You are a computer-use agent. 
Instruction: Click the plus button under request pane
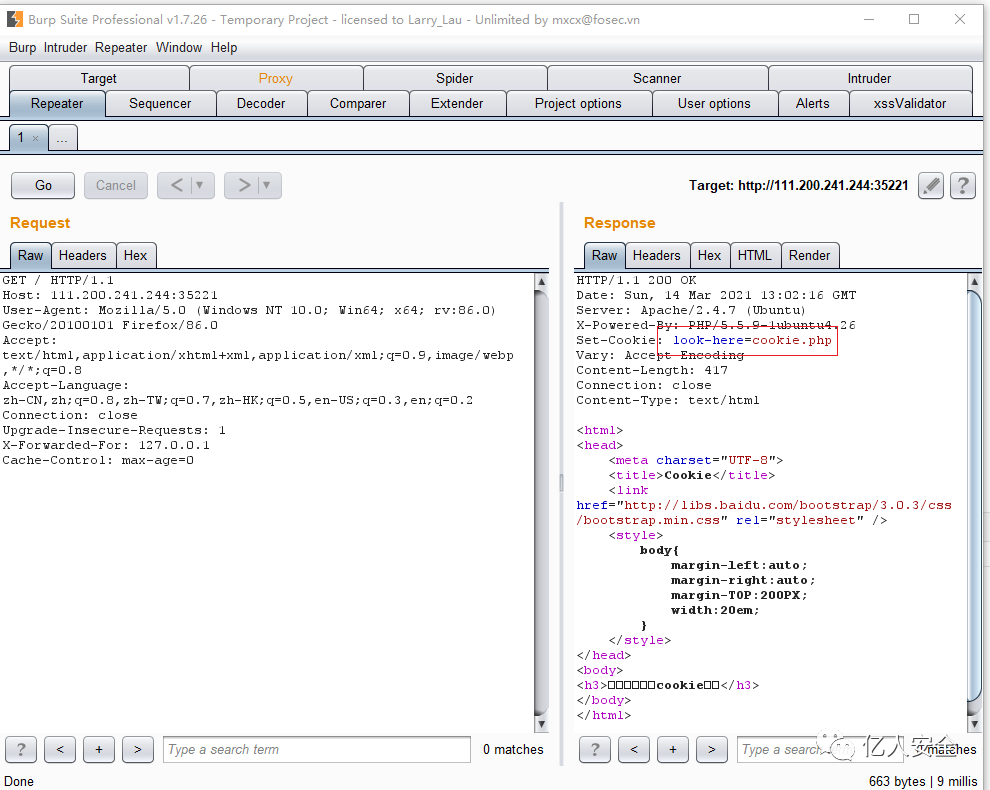[98, 749]
